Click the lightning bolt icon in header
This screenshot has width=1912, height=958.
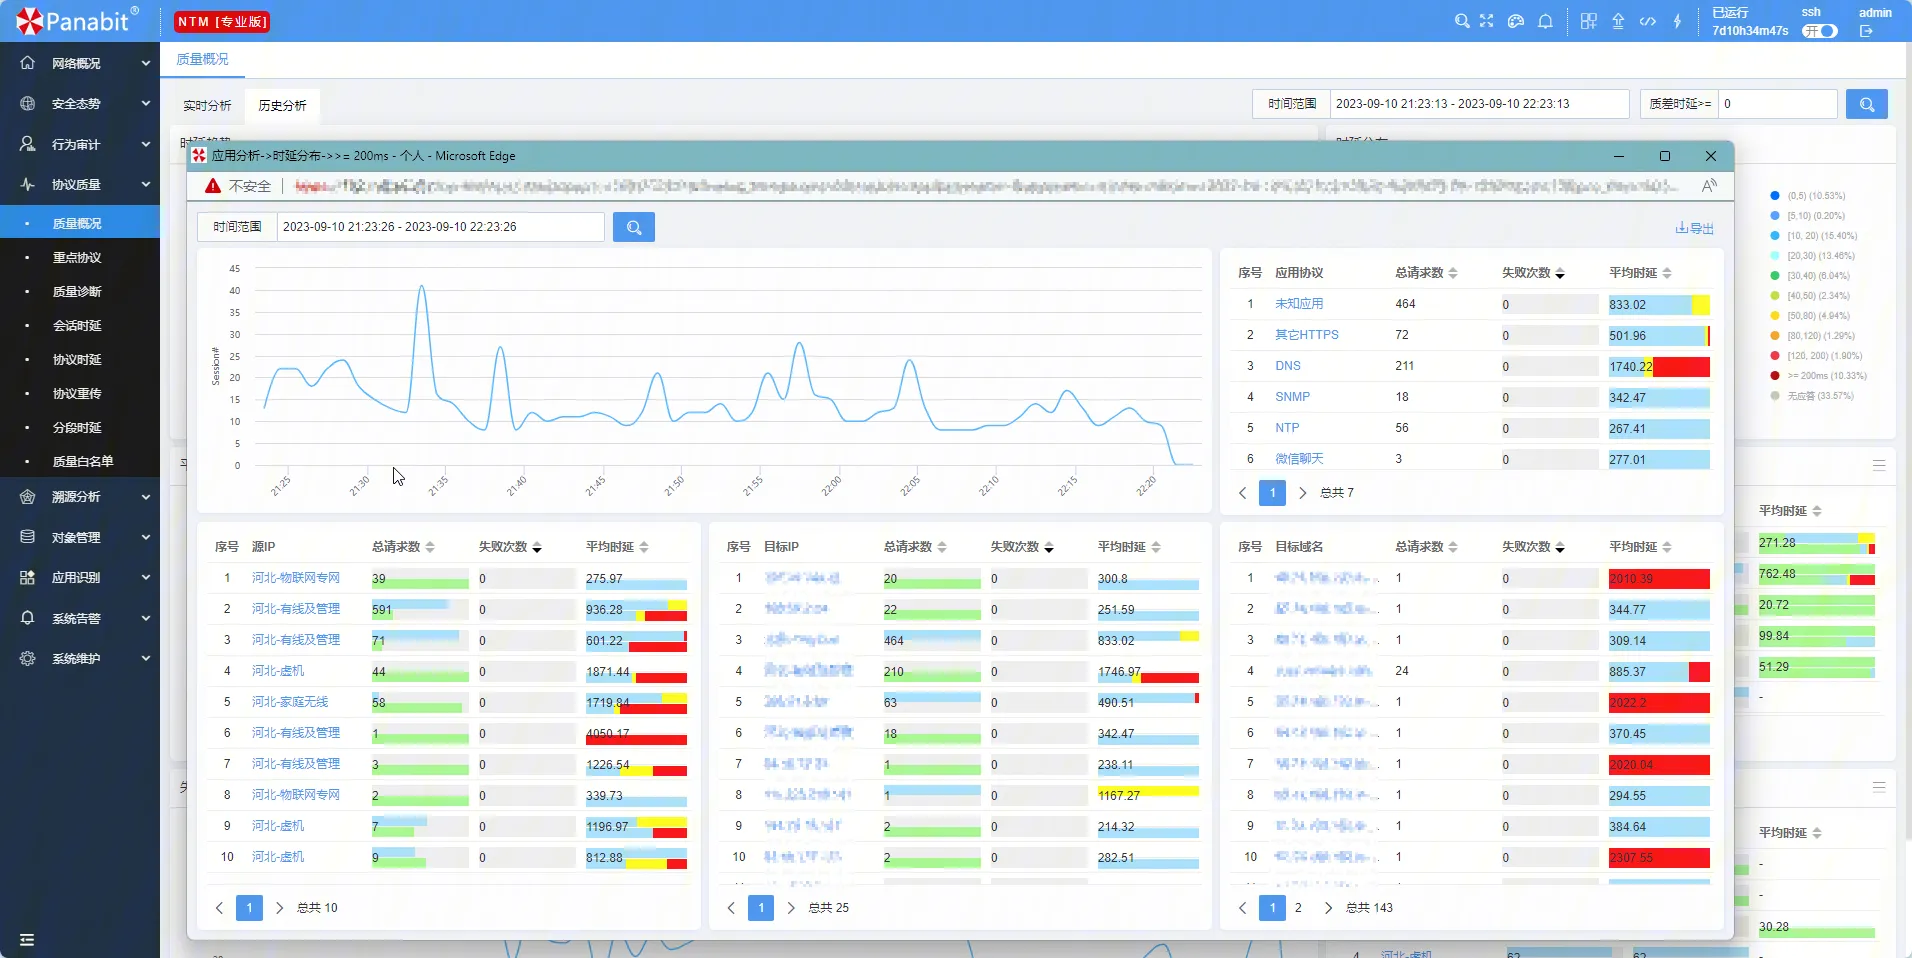pos(1677,21)
